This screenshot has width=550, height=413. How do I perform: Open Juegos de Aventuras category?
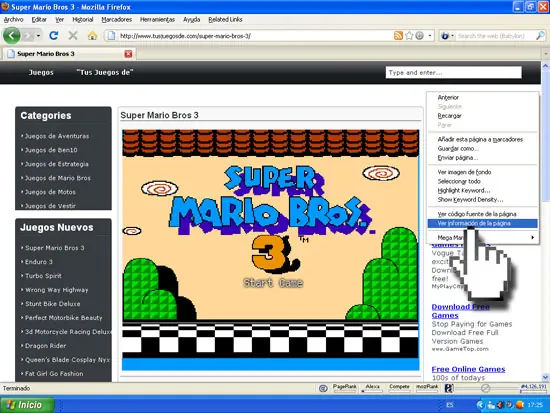57,136
